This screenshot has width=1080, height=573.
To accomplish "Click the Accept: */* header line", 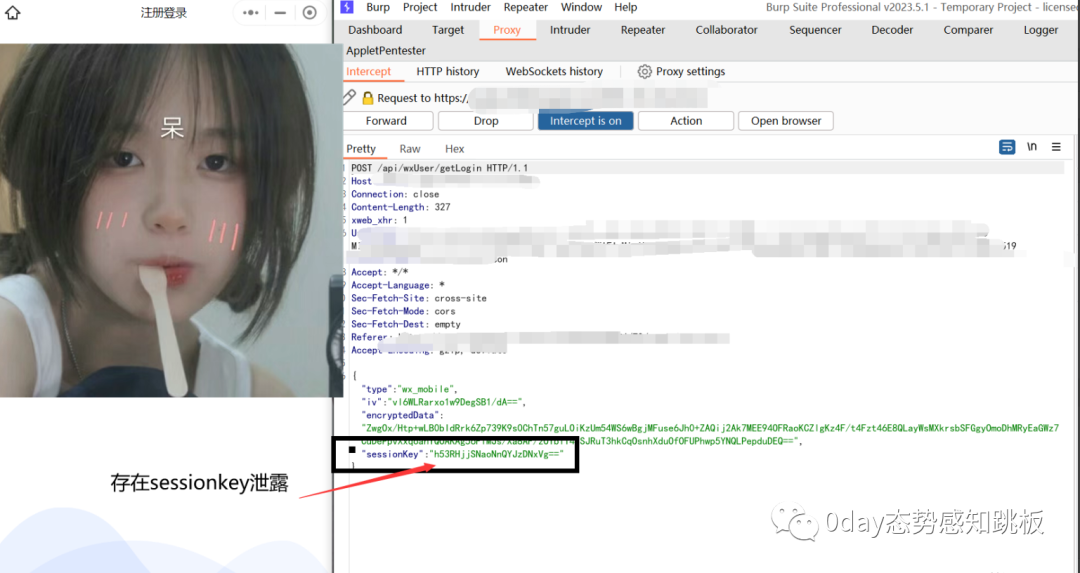I will pos(380,272).
